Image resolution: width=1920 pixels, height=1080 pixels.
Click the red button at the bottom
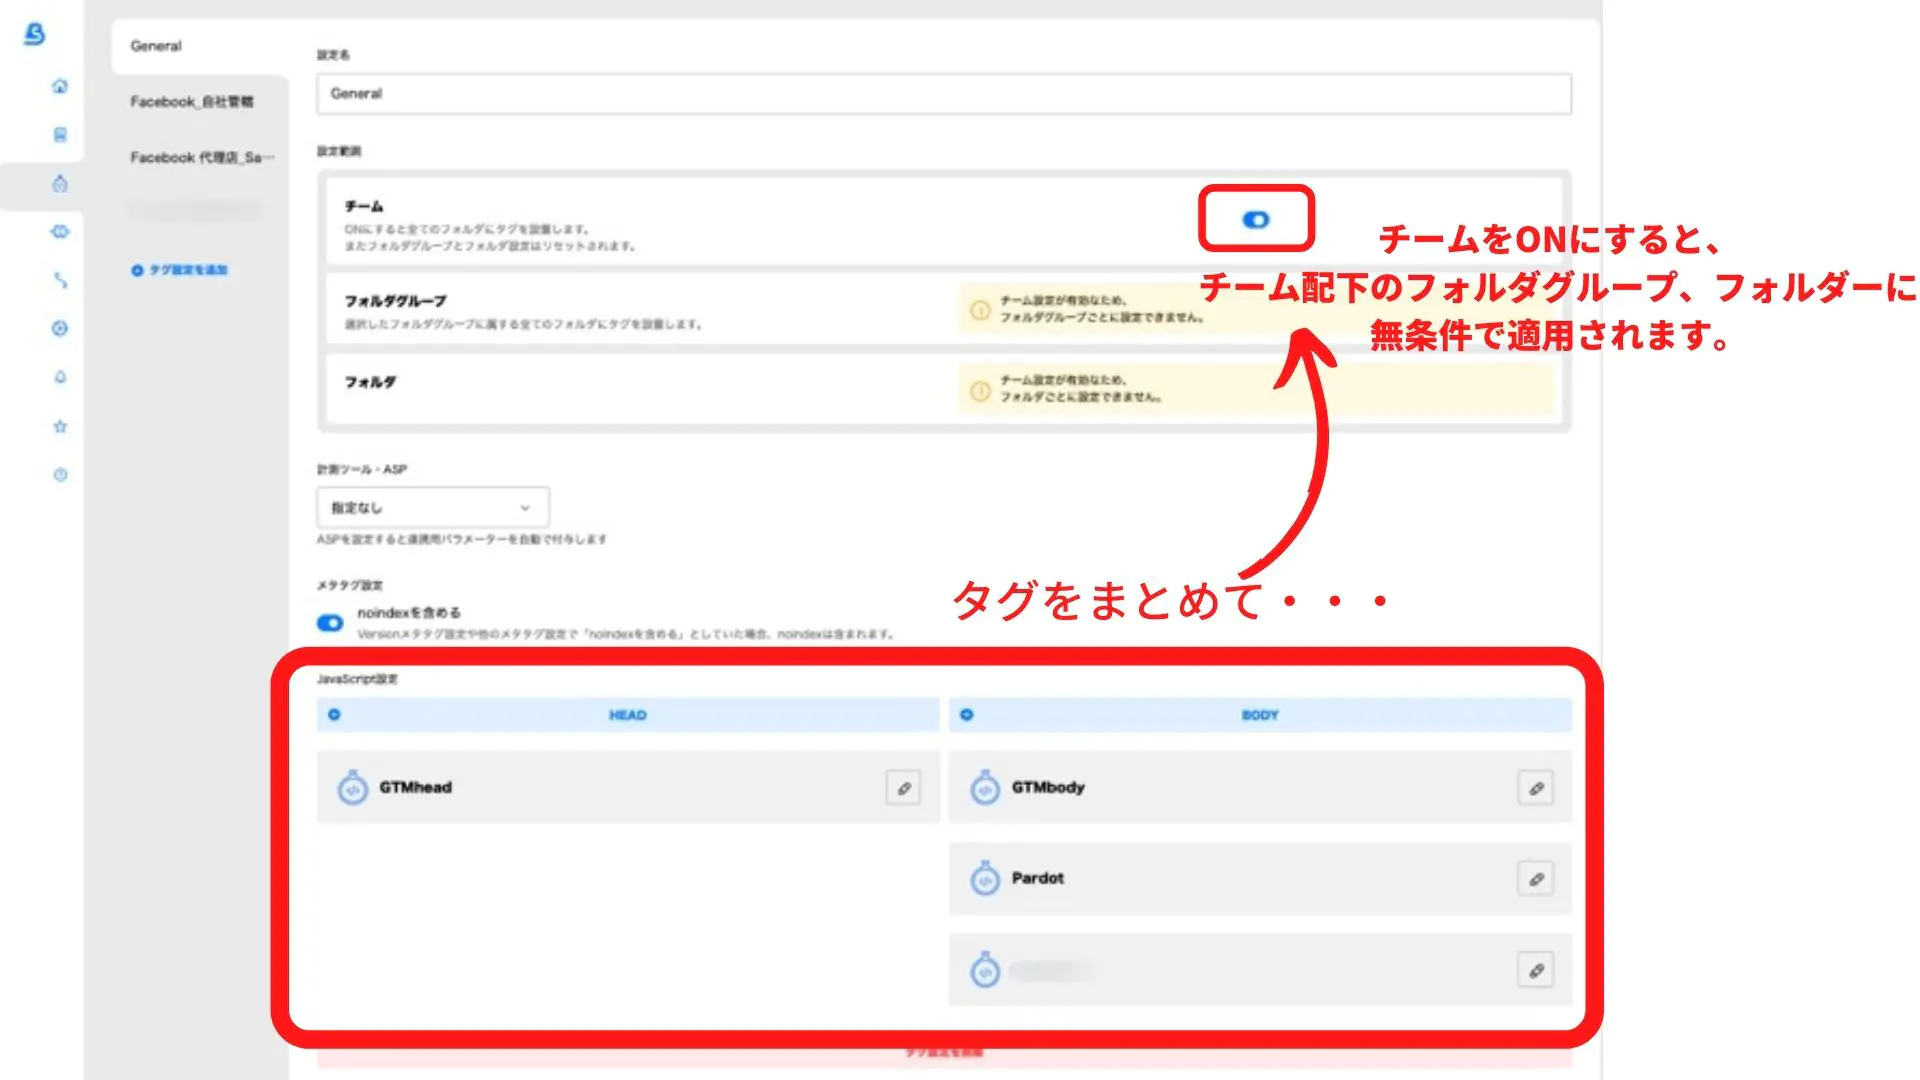[x=944, y=1053]
